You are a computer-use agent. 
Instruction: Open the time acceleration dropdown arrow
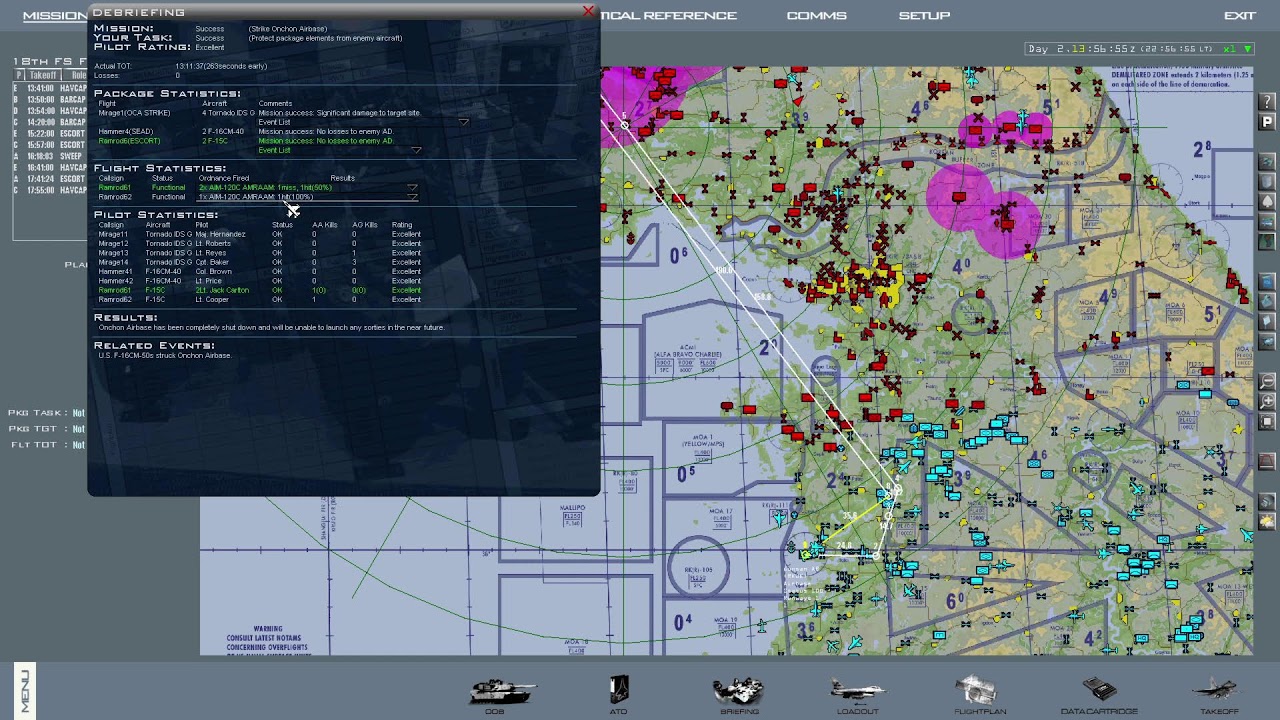(x=1248, y=49)
